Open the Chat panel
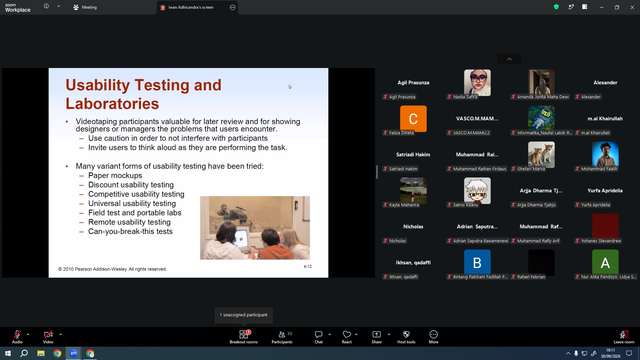 (318, 337)
